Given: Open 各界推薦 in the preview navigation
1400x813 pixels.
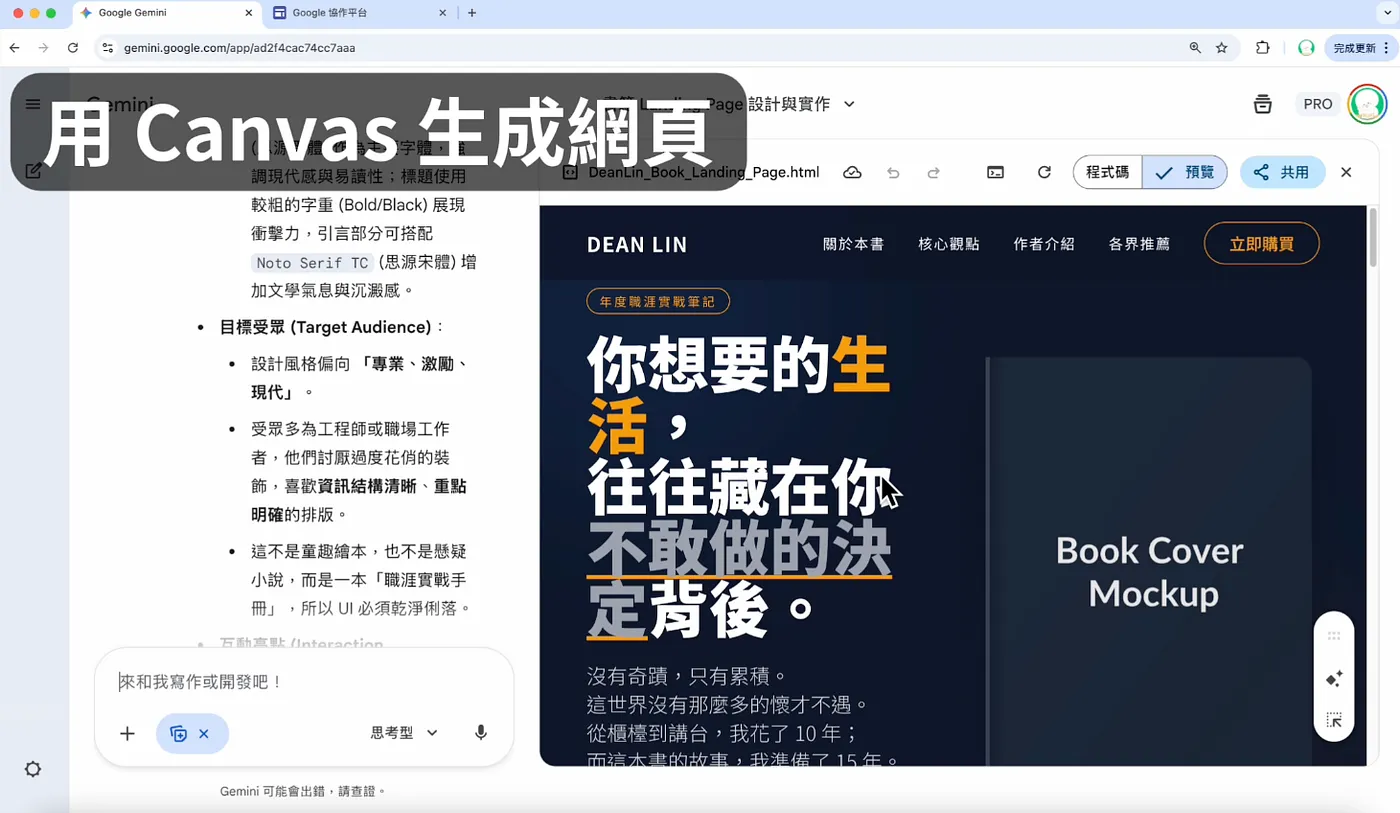Looking at the screenshot, I should (1139, 244).
